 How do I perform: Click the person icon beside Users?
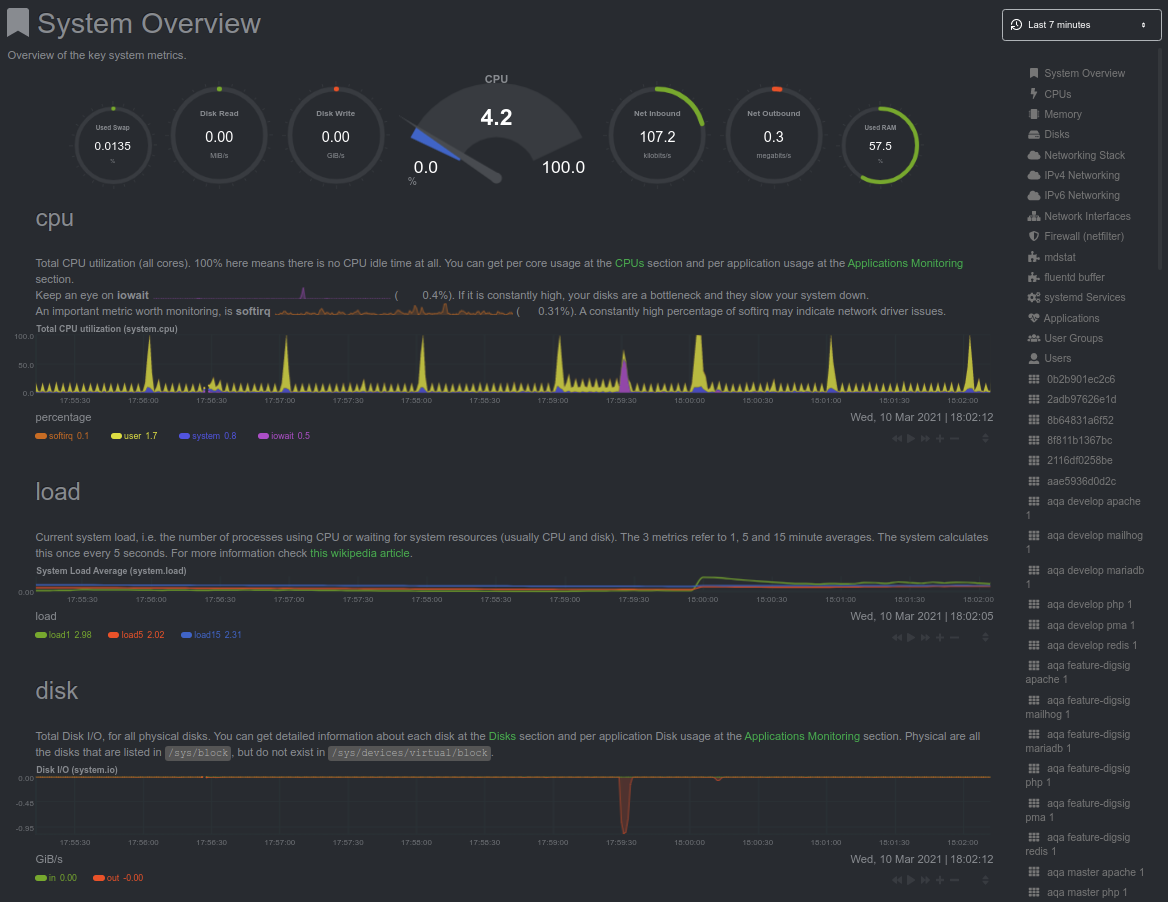coord(1034,358)
